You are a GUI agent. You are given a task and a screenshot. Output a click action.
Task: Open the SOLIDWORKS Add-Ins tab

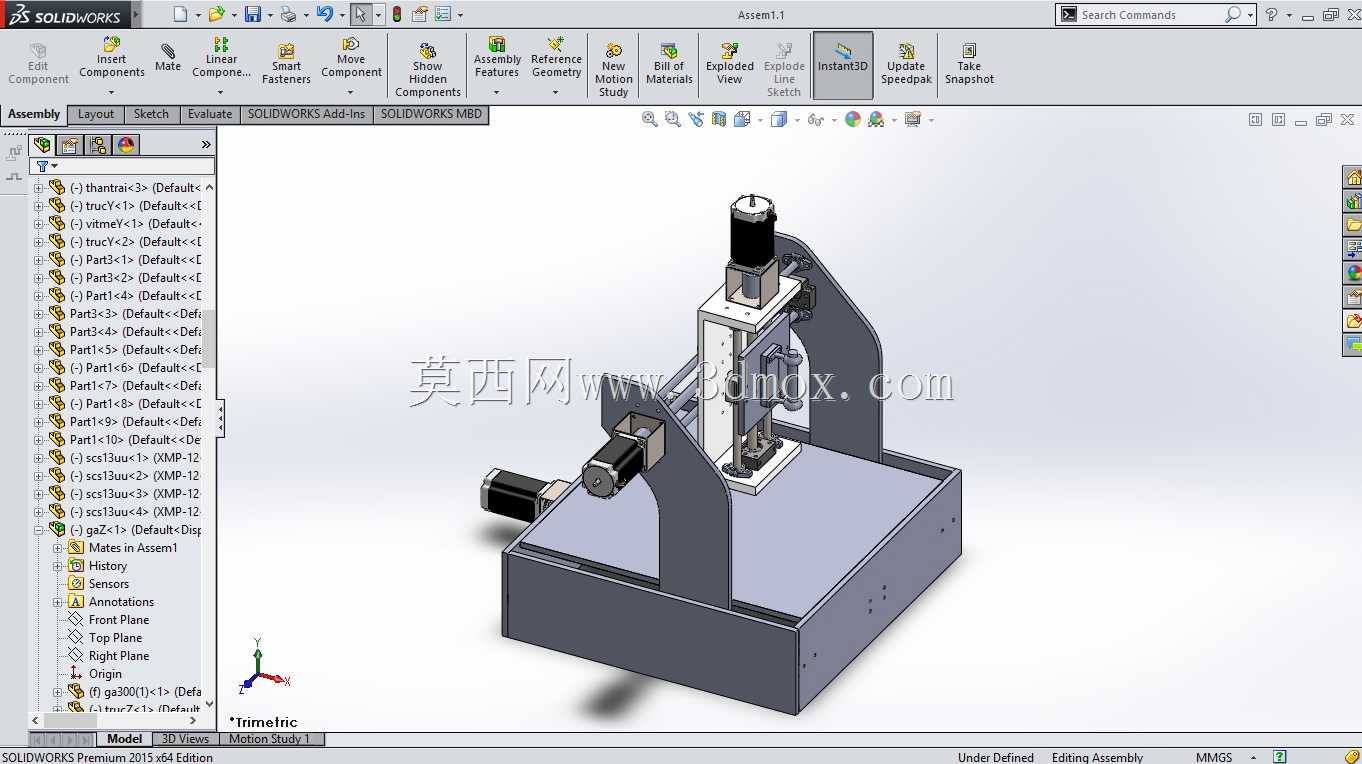[x=306, y=114]
